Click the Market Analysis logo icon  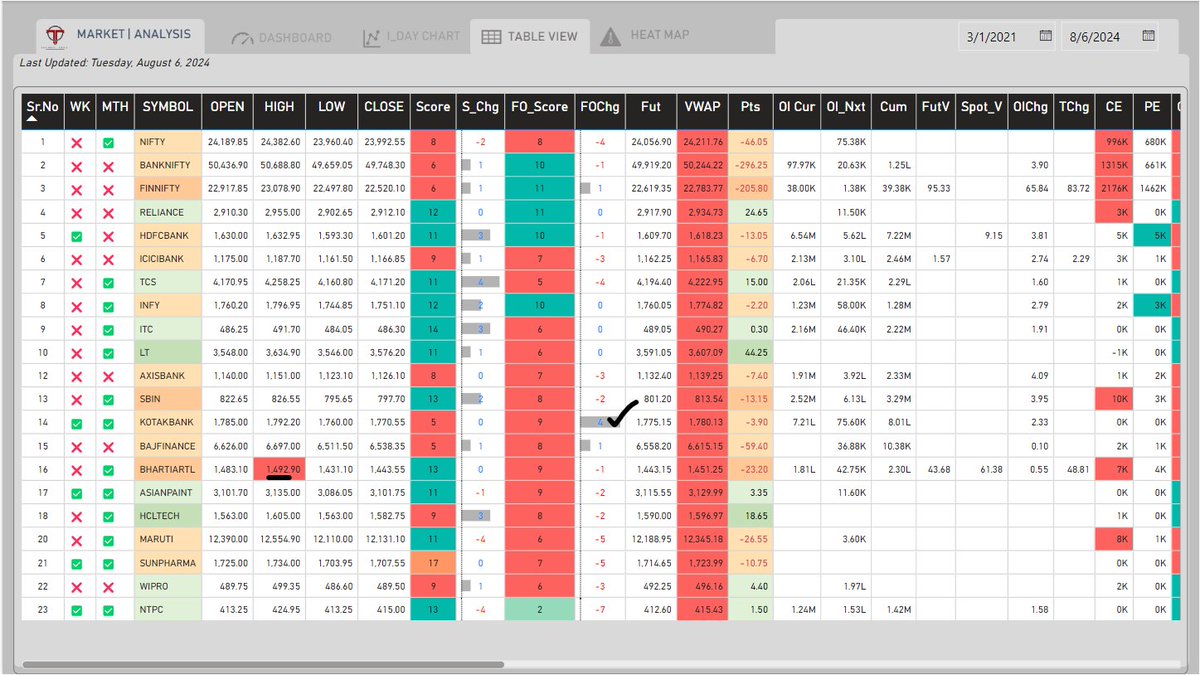[x=56, y=36]
